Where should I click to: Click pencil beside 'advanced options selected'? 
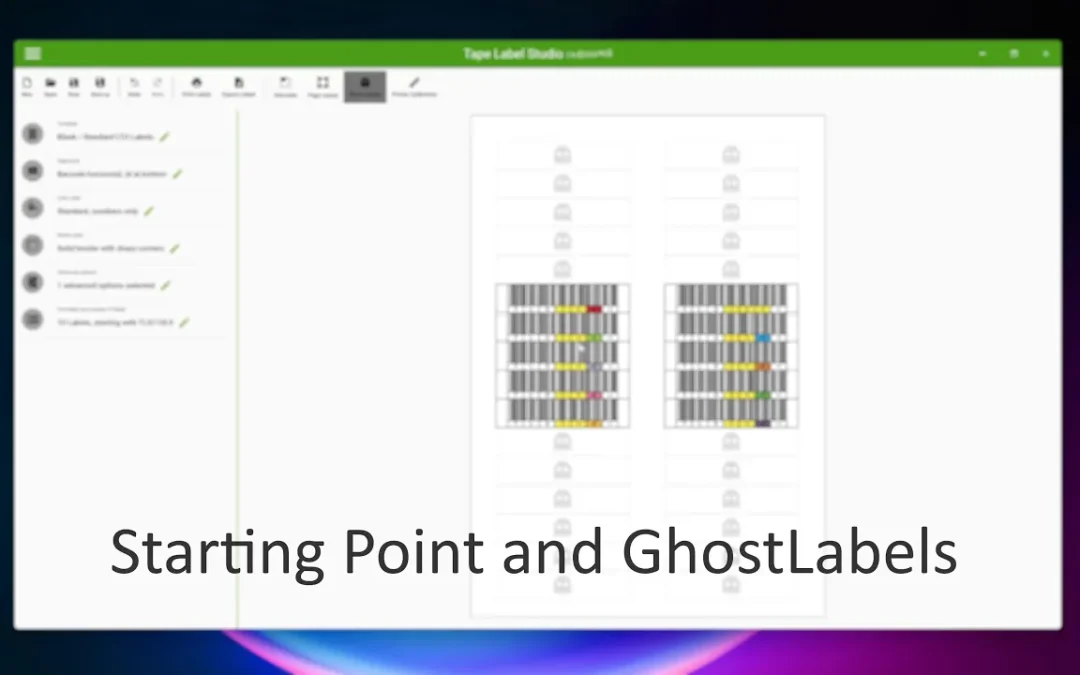click(x=165, y=286)
